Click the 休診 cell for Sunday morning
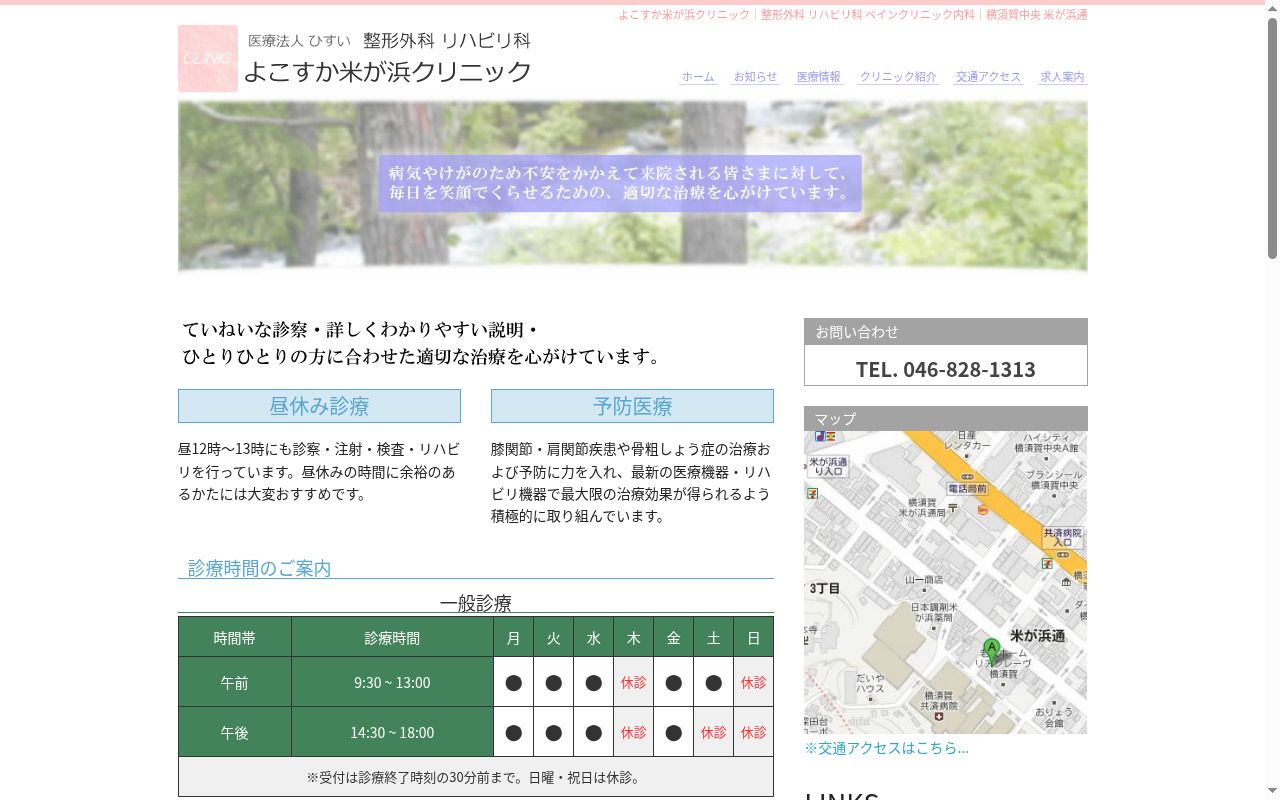The height and width of the screenshot is (800, 1280). point(753,682)
